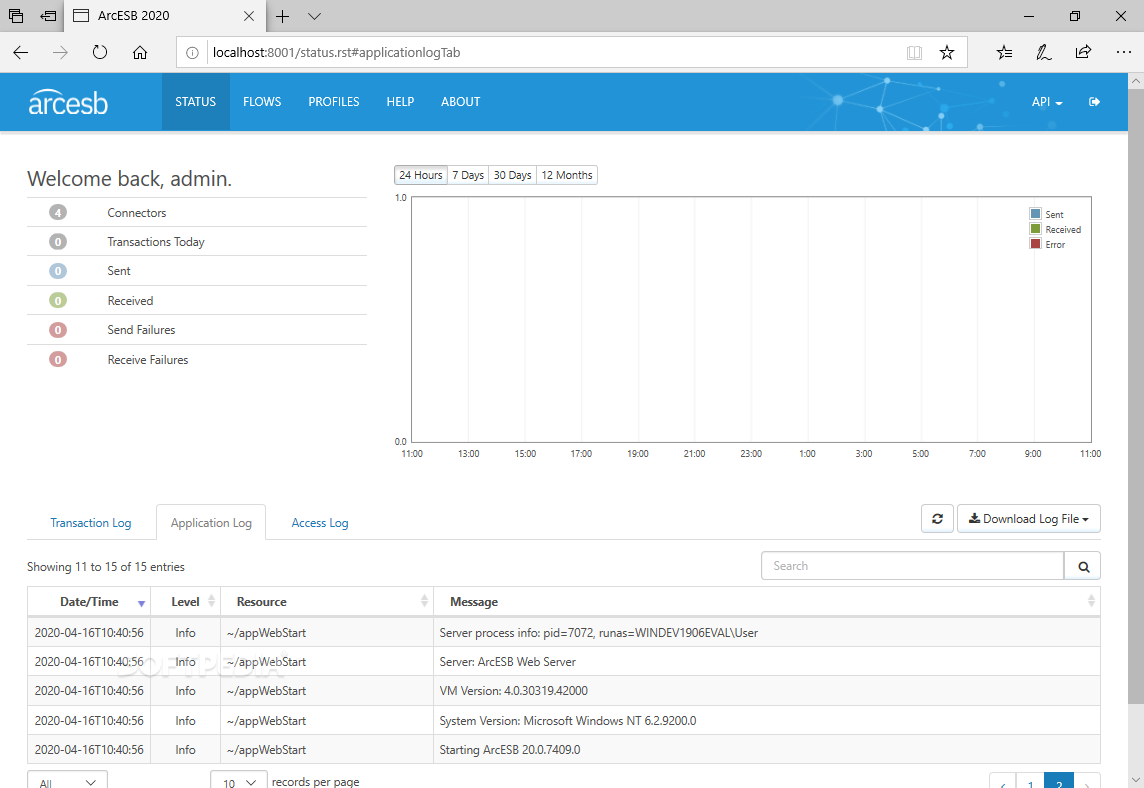Open browser settings and more menu
This screenshot has width=1144, height=788.
tap(1124, 53)
